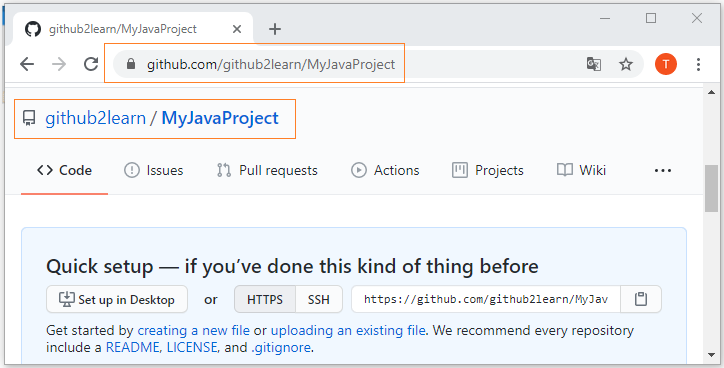Open the orange T profile avatar
724x368 pixels.
666,64
